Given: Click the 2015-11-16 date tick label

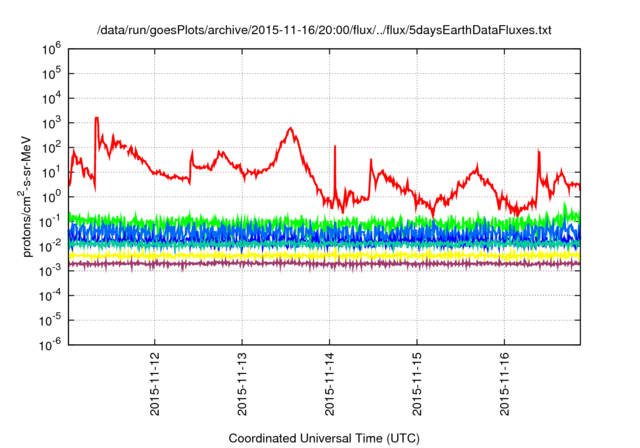Looking at the screenshot, I should point(504,384).
